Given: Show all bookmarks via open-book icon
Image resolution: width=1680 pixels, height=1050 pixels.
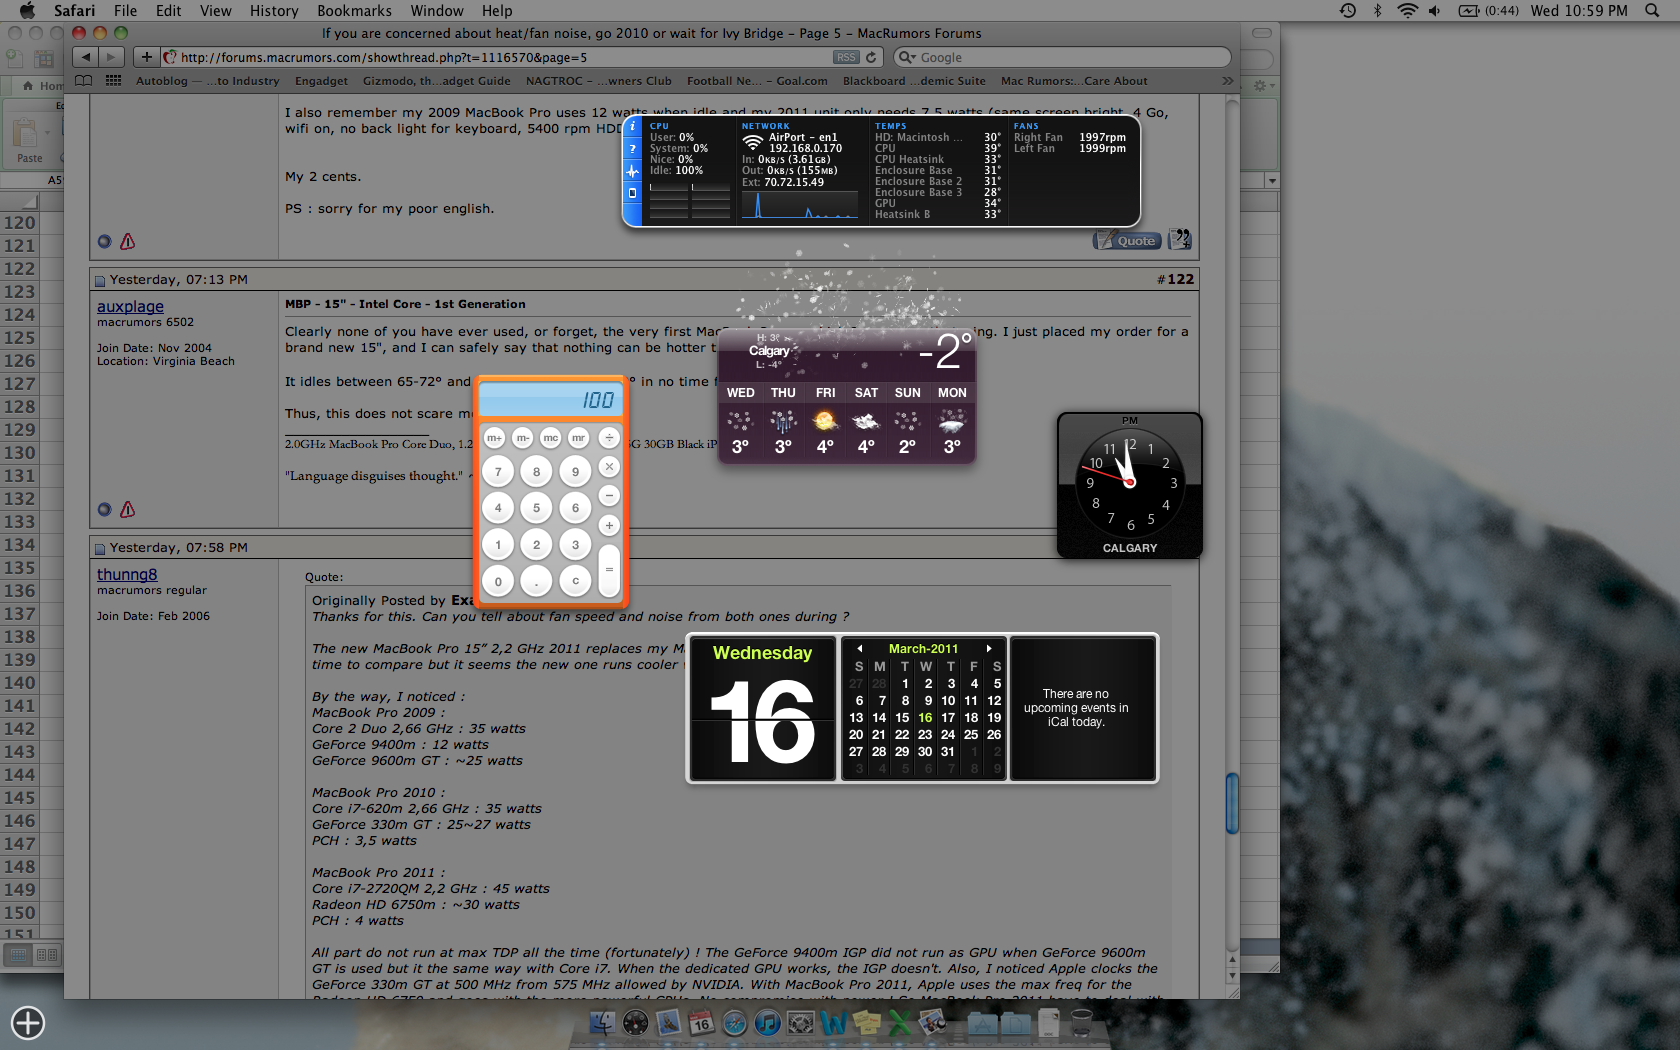Looking at the screenshot, I should (84, 81).
